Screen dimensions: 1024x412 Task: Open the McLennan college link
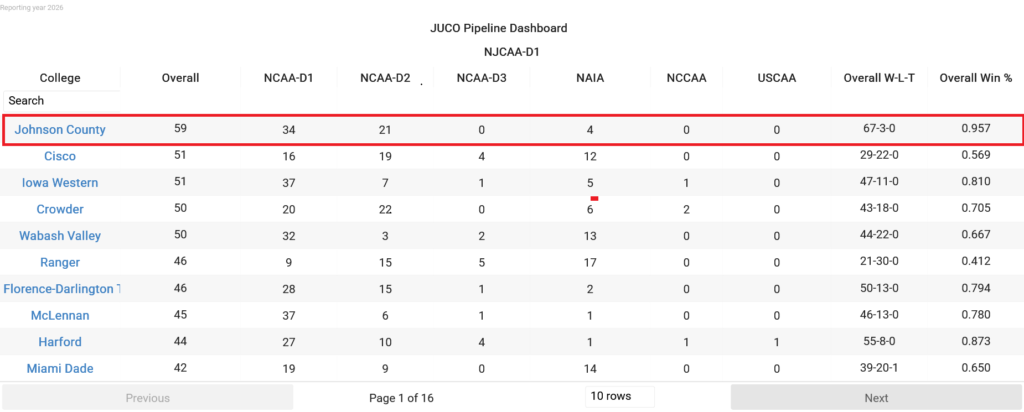tap(60, 315)
